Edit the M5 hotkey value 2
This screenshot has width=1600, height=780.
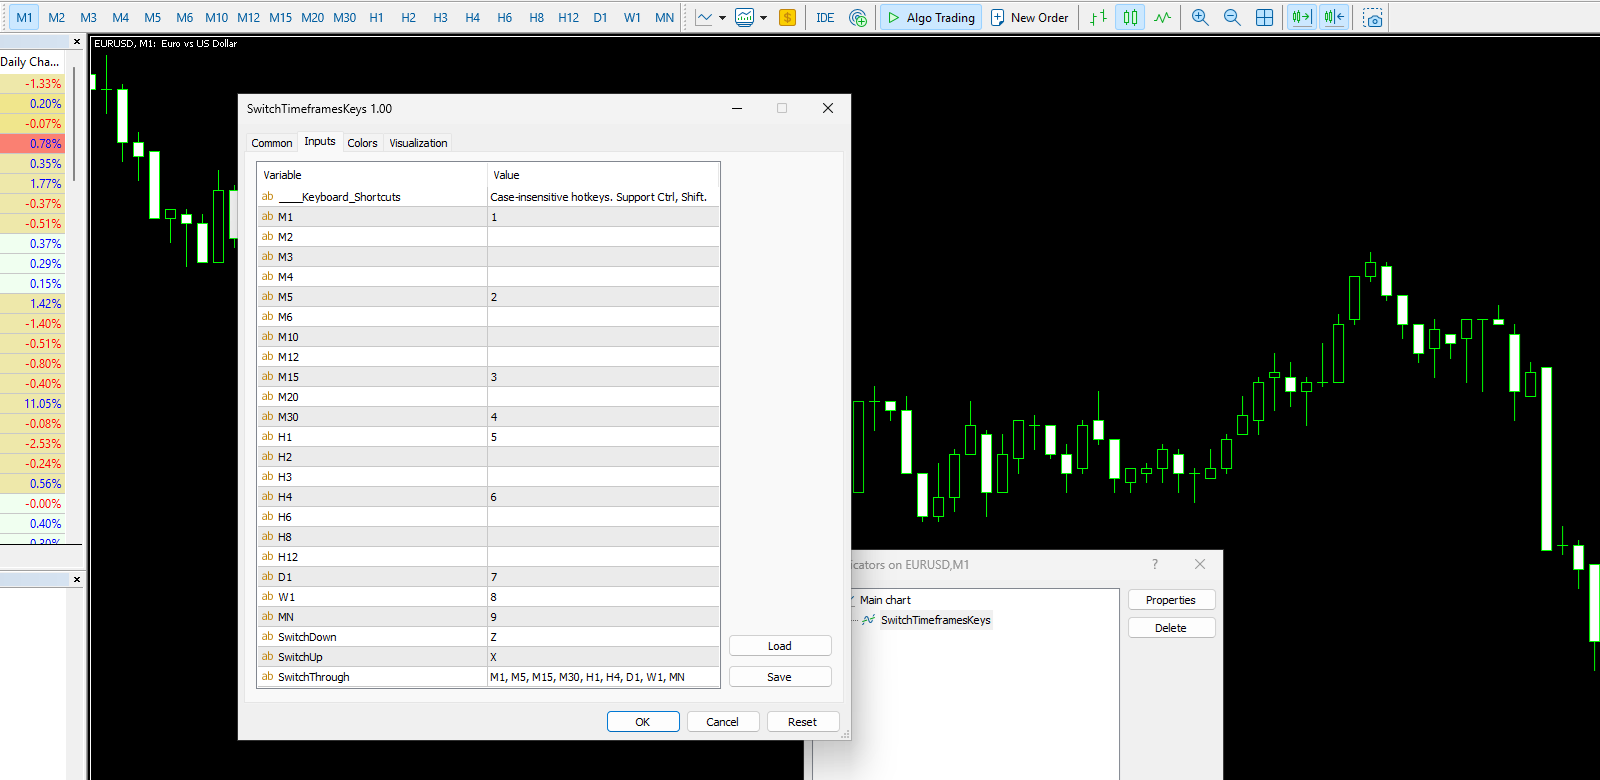(603, 297)
